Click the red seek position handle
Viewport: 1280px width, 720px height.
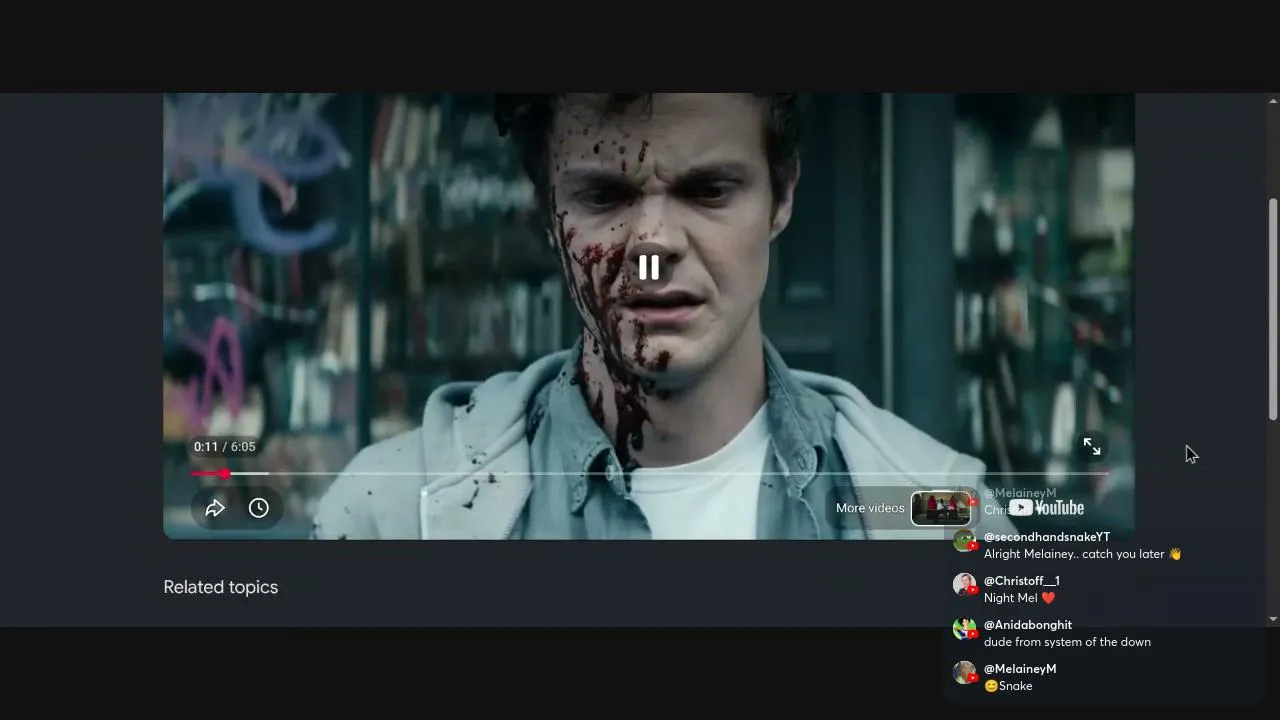[225, 474]
